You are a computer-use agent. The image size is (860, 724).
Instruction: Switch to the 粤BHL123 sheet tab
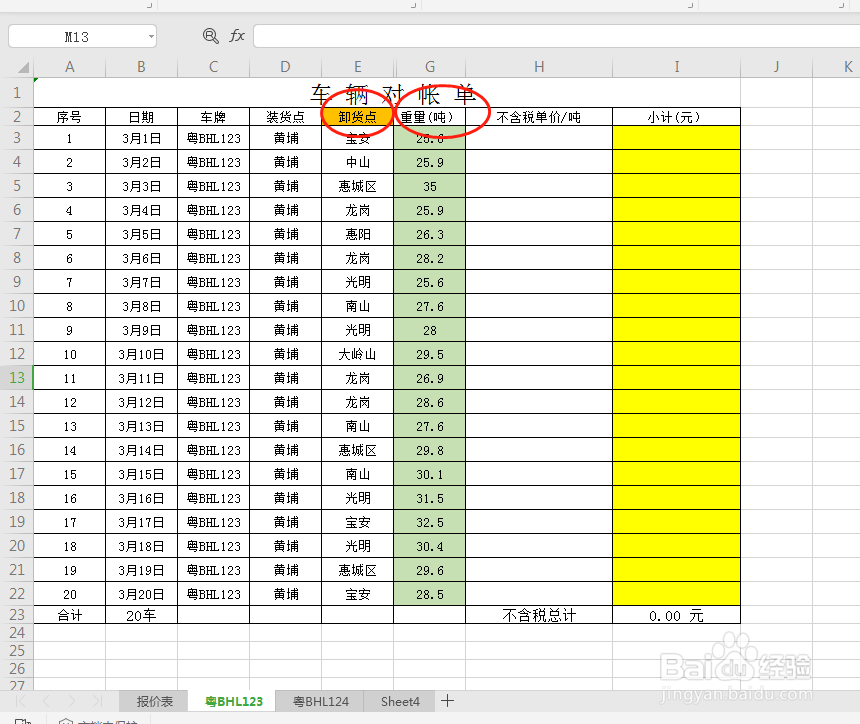tap(234, 702)
